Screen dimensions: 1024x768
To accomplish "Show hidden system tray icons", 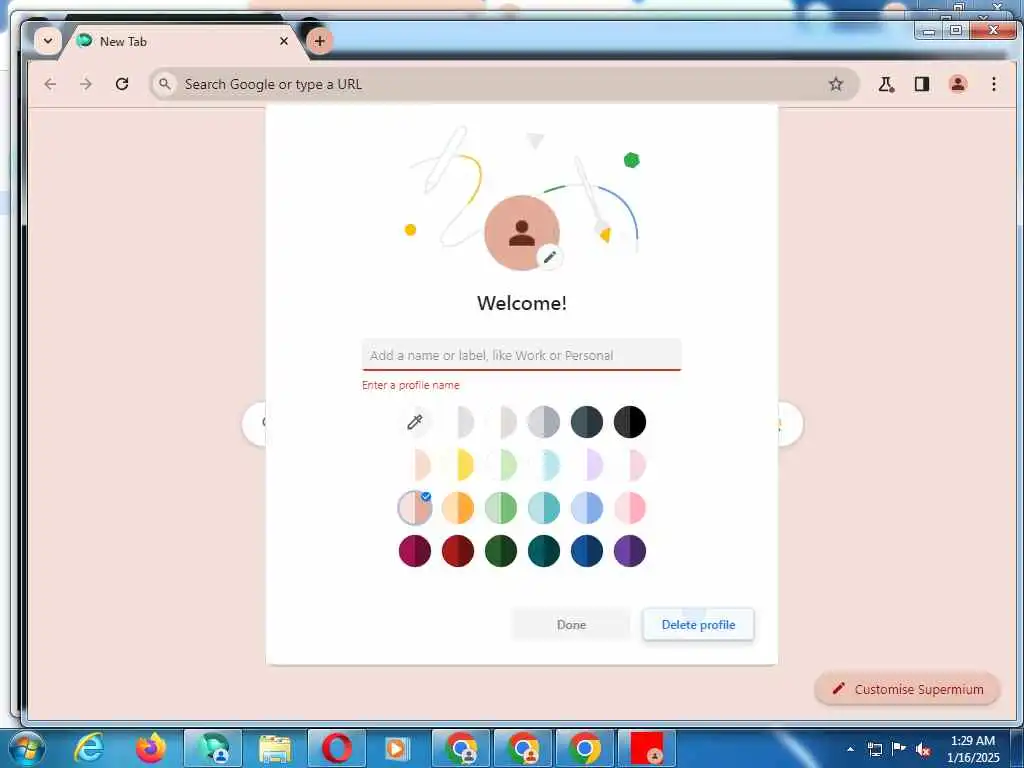I will (850, 748).
